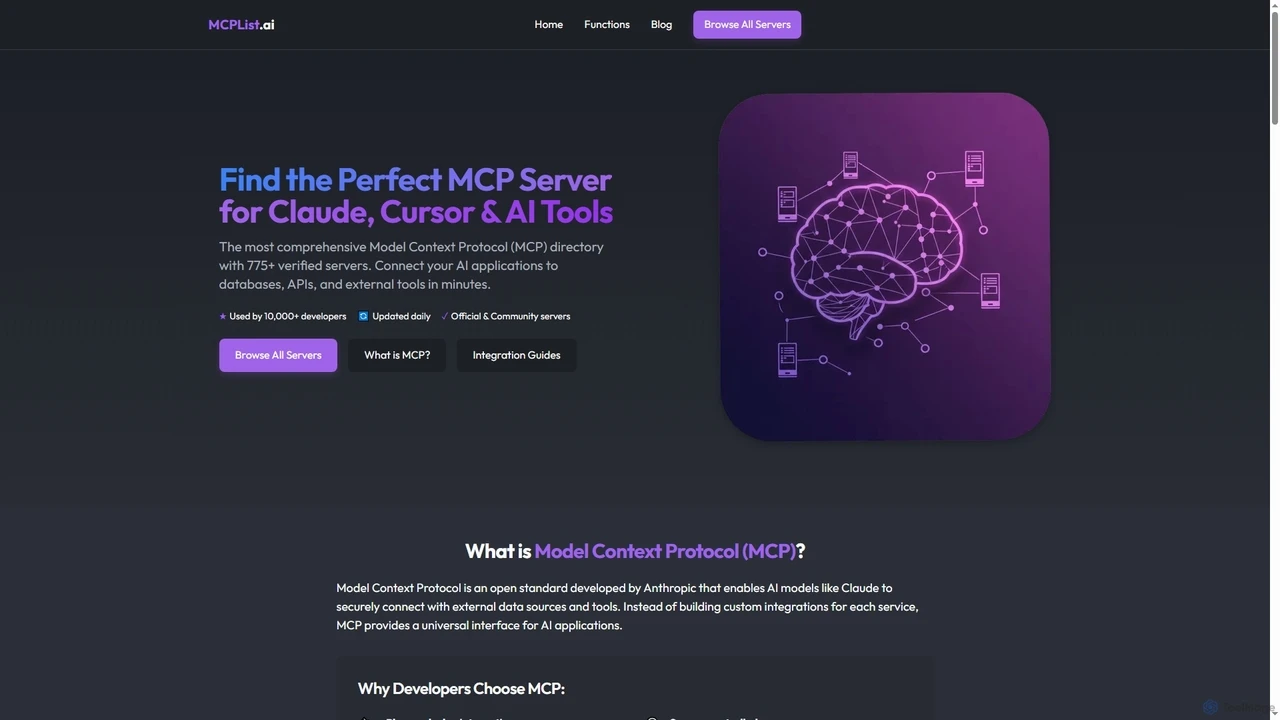Click the page vertical scrollbar thumb
Screen dimensions: 1280x720
[1274, 68]
